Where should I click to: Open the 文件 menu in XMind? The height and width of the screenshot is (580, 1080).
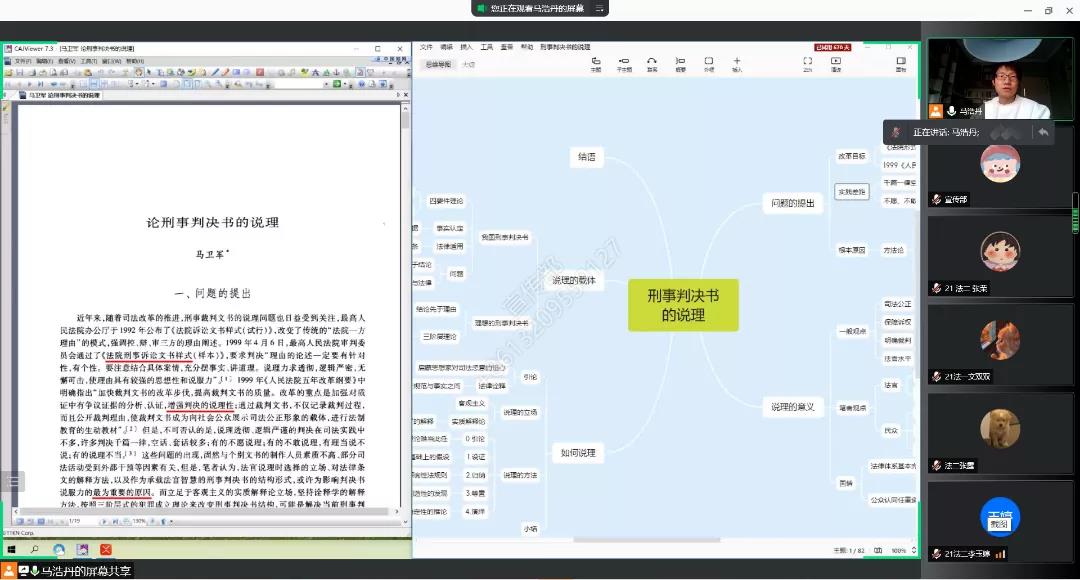(427, 47)
